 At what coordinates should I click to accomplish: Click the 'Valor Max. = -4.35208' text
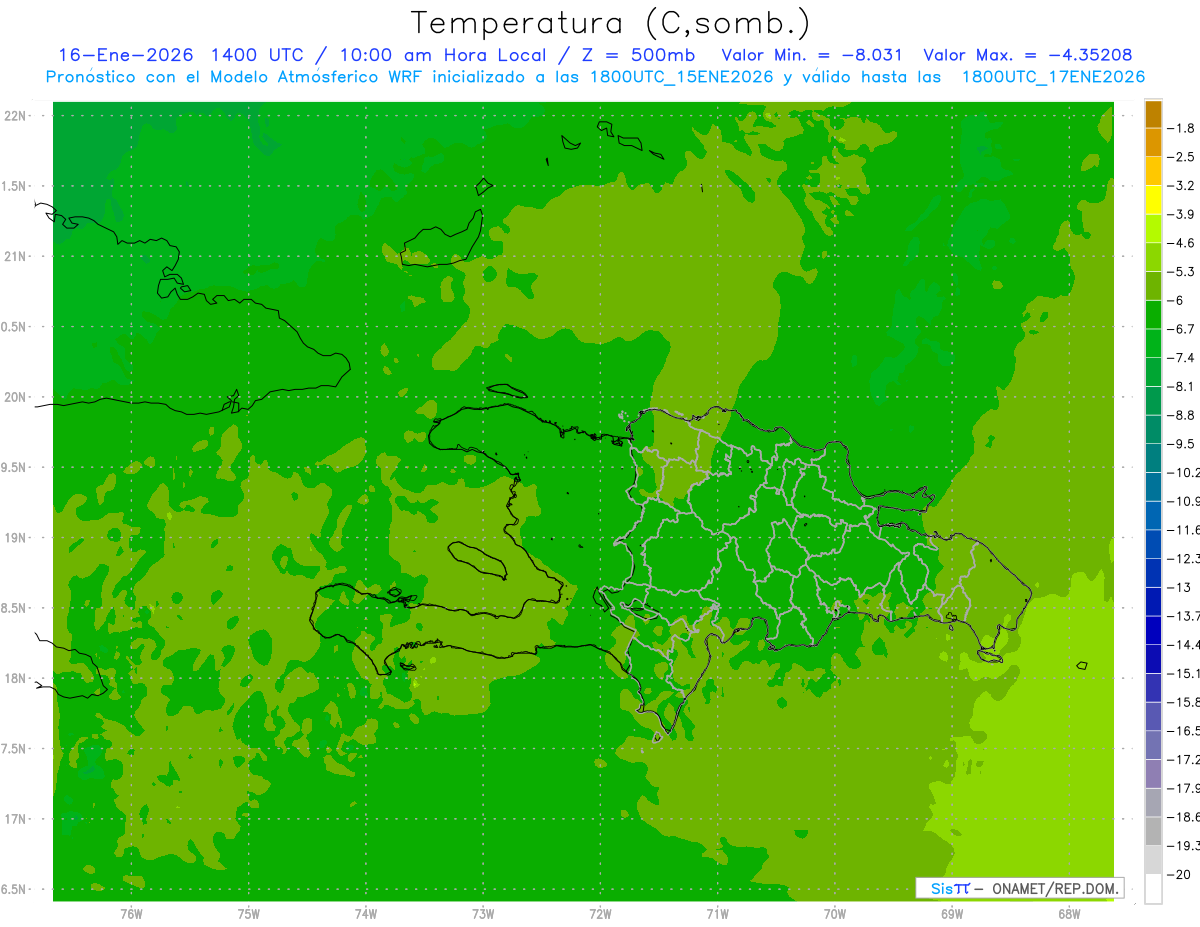tap(1028, 55)
